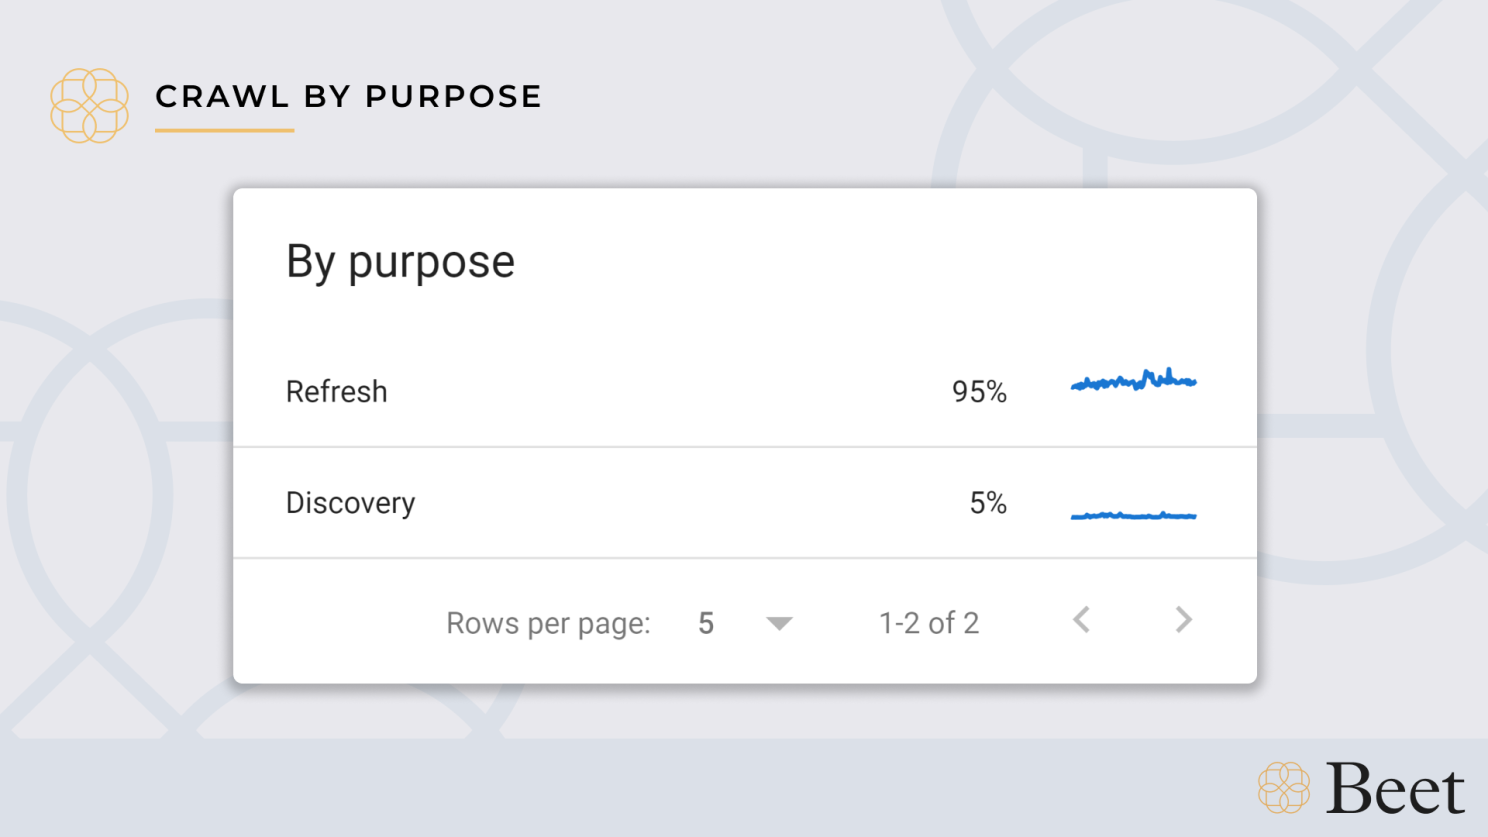
Task: Click the Discovery trend sparkline
Action: point(1133,515)
